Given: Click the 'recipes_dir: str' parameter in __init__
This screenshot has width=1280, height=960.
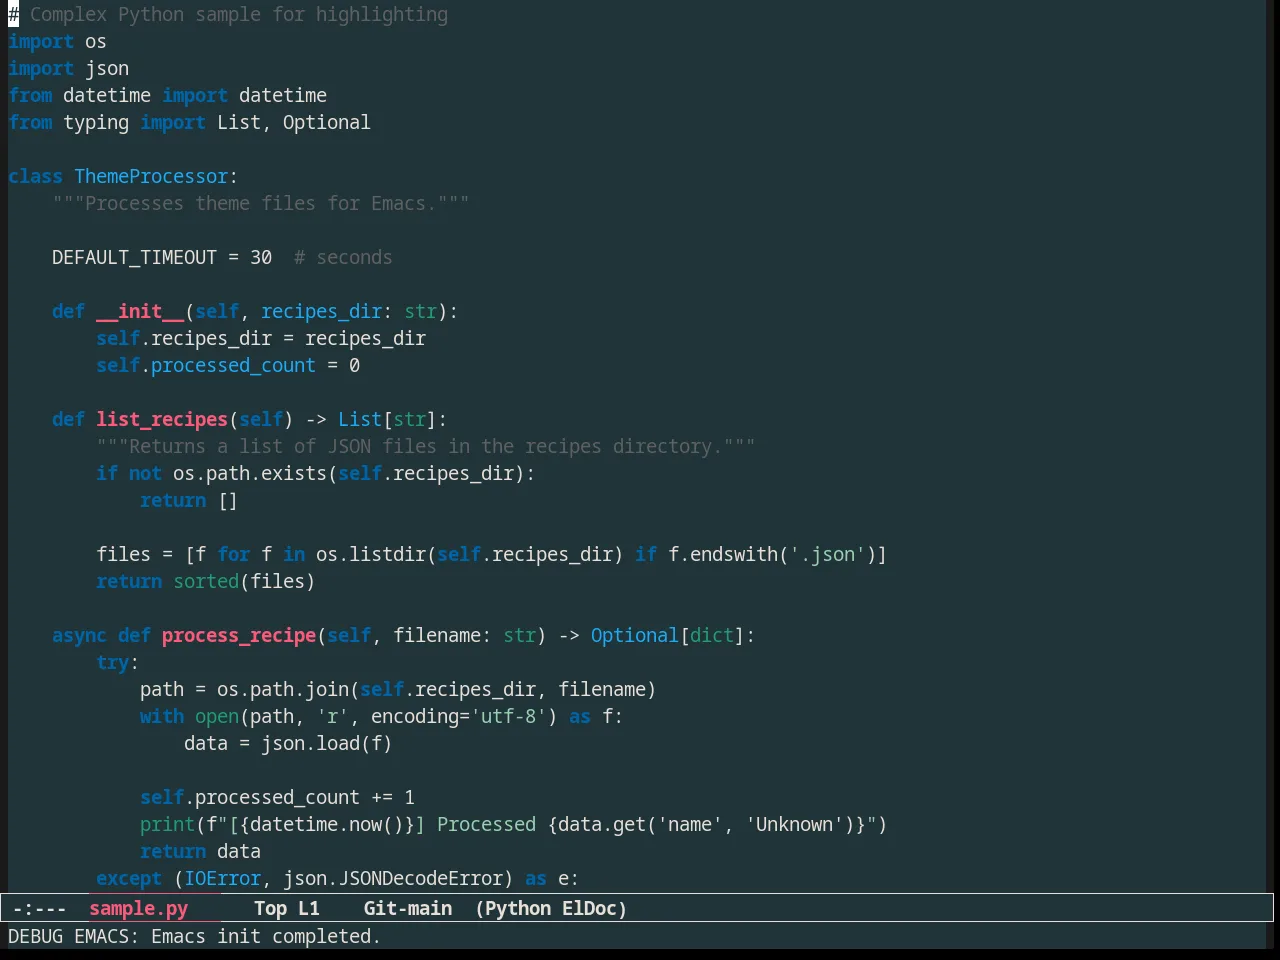Looking at the screenshot, I should [349, 311].
